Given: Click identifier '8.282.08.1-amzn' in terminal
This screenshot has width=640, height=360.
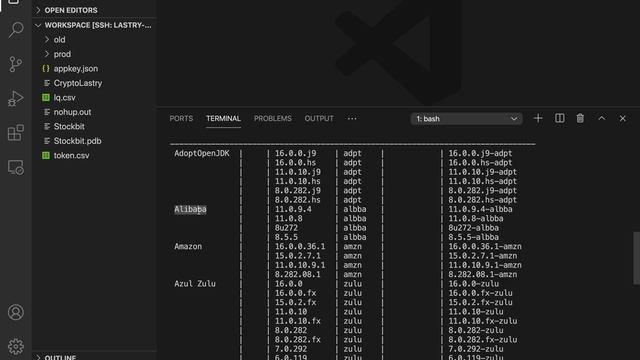Looking at the screenshot, I should (483, 274).
